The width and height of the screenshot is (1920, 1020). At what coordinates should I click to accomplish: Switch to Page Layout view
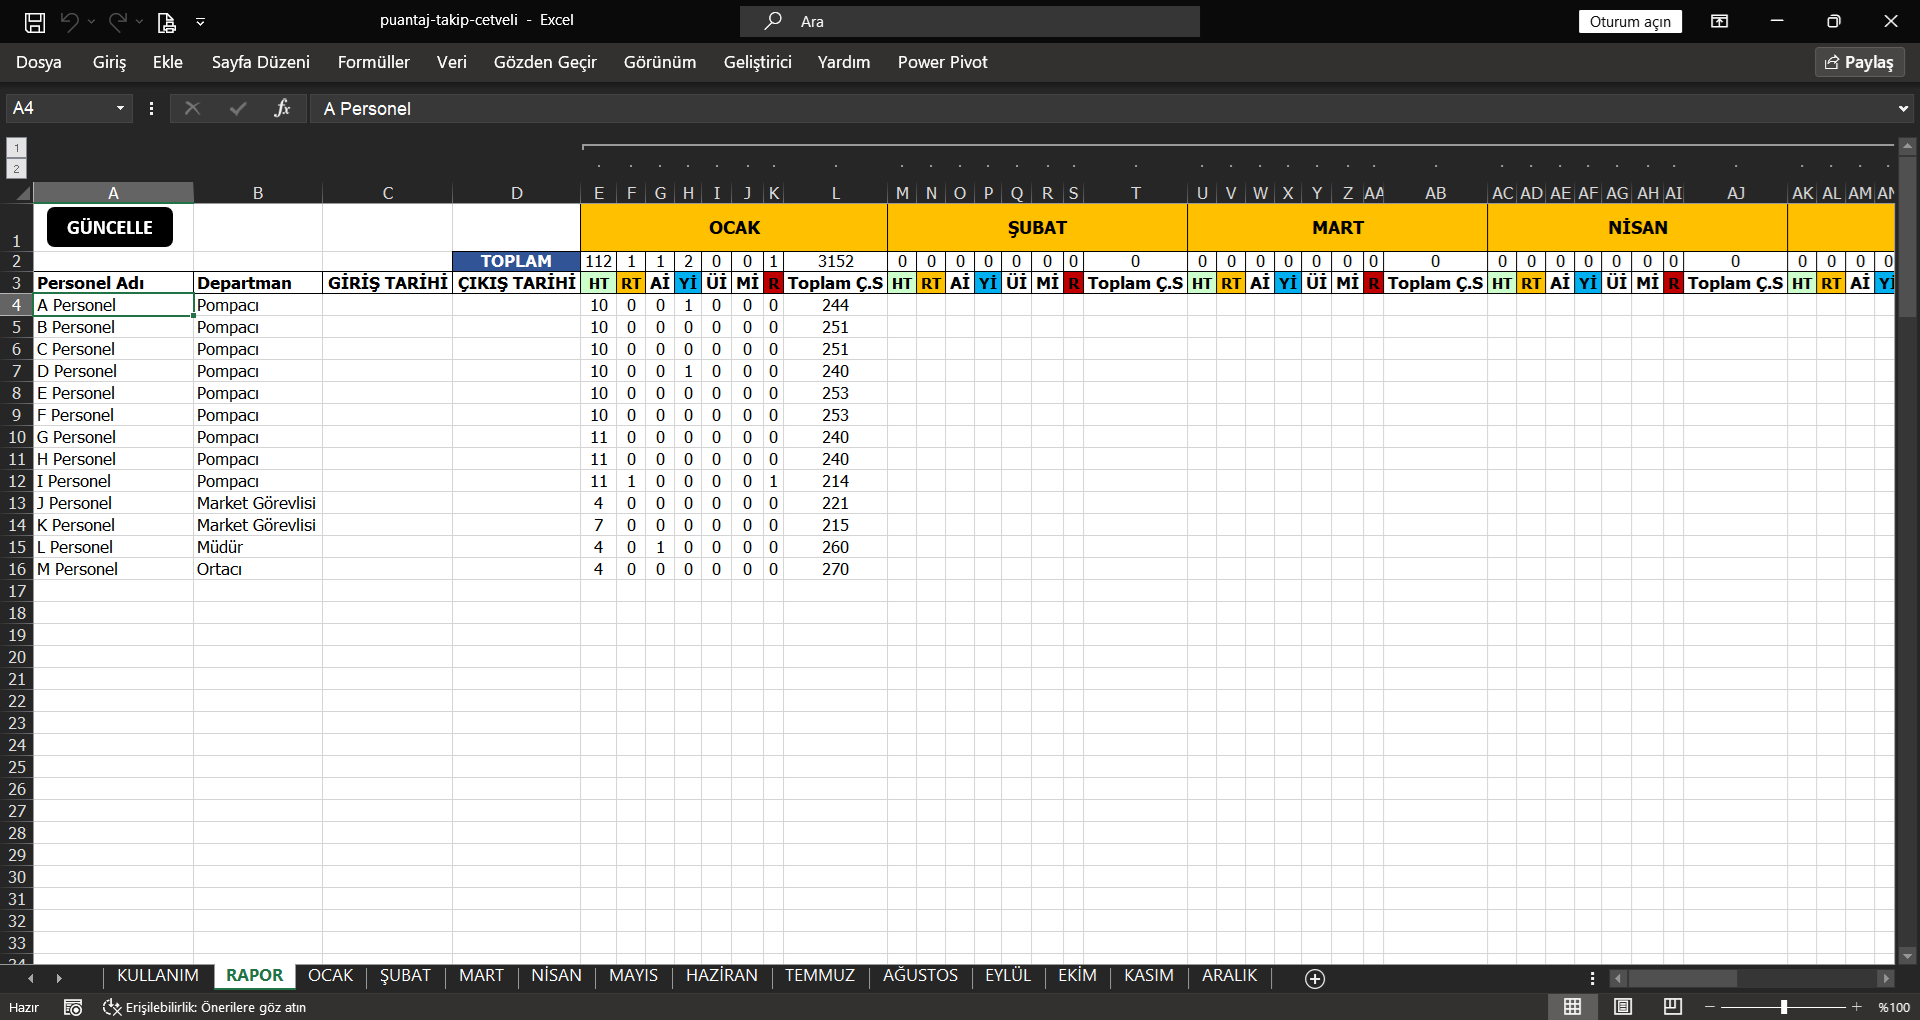[1622, 1007]
